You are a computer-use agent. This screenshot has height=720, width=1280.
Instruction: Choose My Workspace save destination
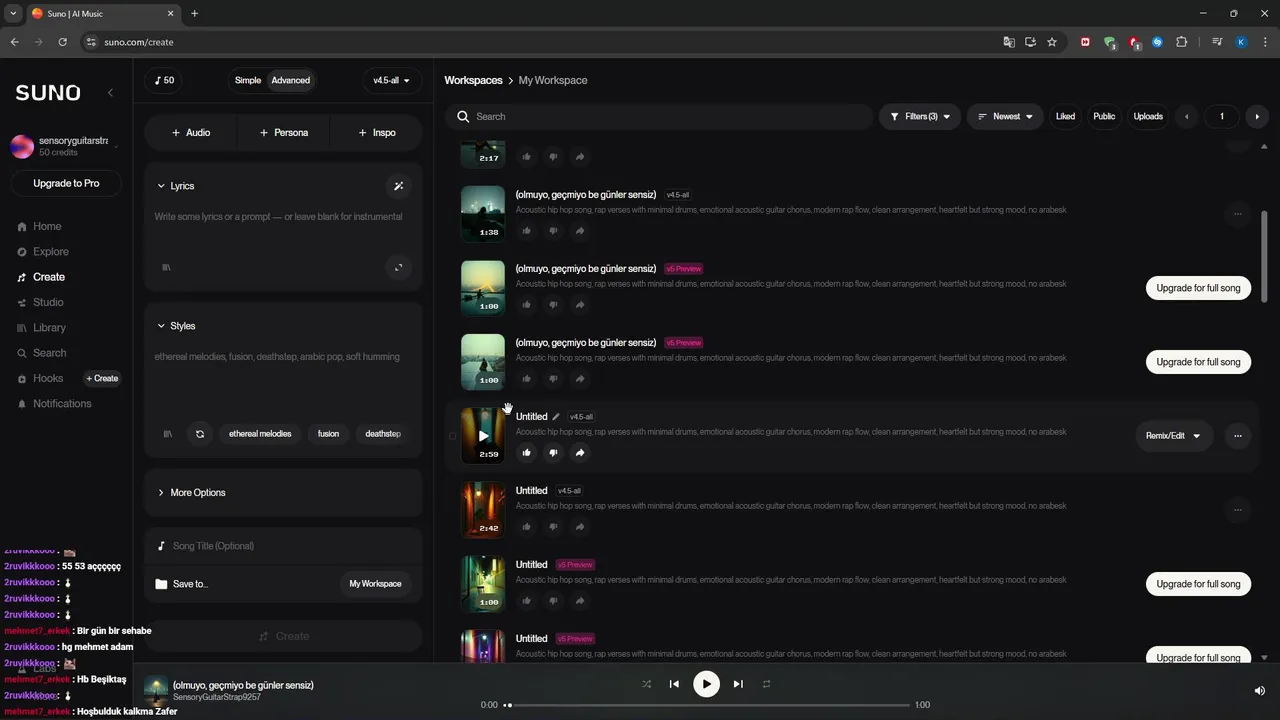tap(375, 584)
